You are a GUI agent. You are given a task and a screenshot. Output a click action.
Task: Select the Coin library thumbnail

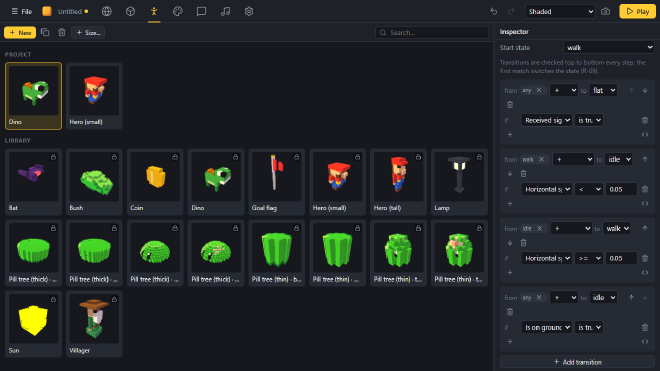click(155, 182)
